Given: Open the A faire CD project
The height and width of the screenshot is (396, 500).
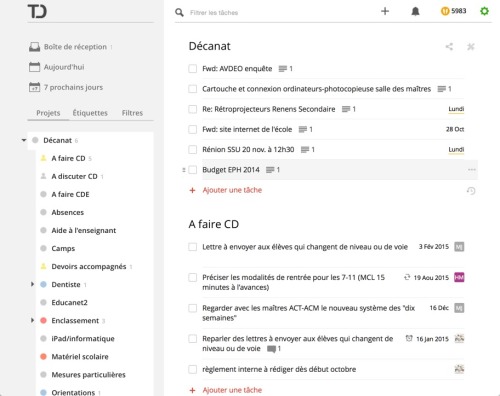Looking at the screenshot, I should coord(68,158).
